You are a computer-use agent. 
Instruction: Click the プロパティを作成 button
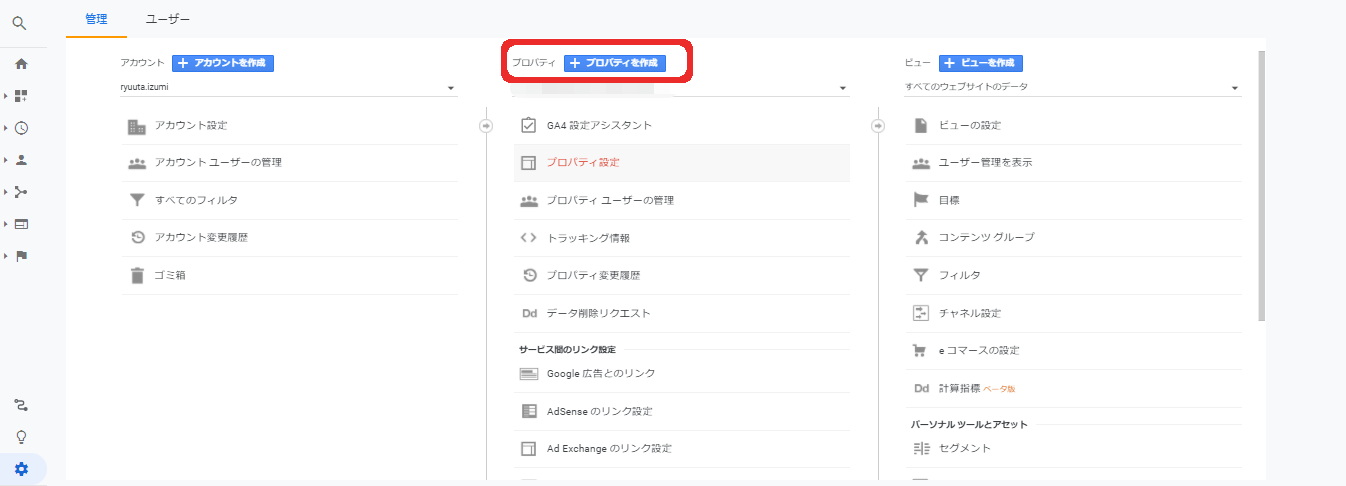[x=614, y=63]
